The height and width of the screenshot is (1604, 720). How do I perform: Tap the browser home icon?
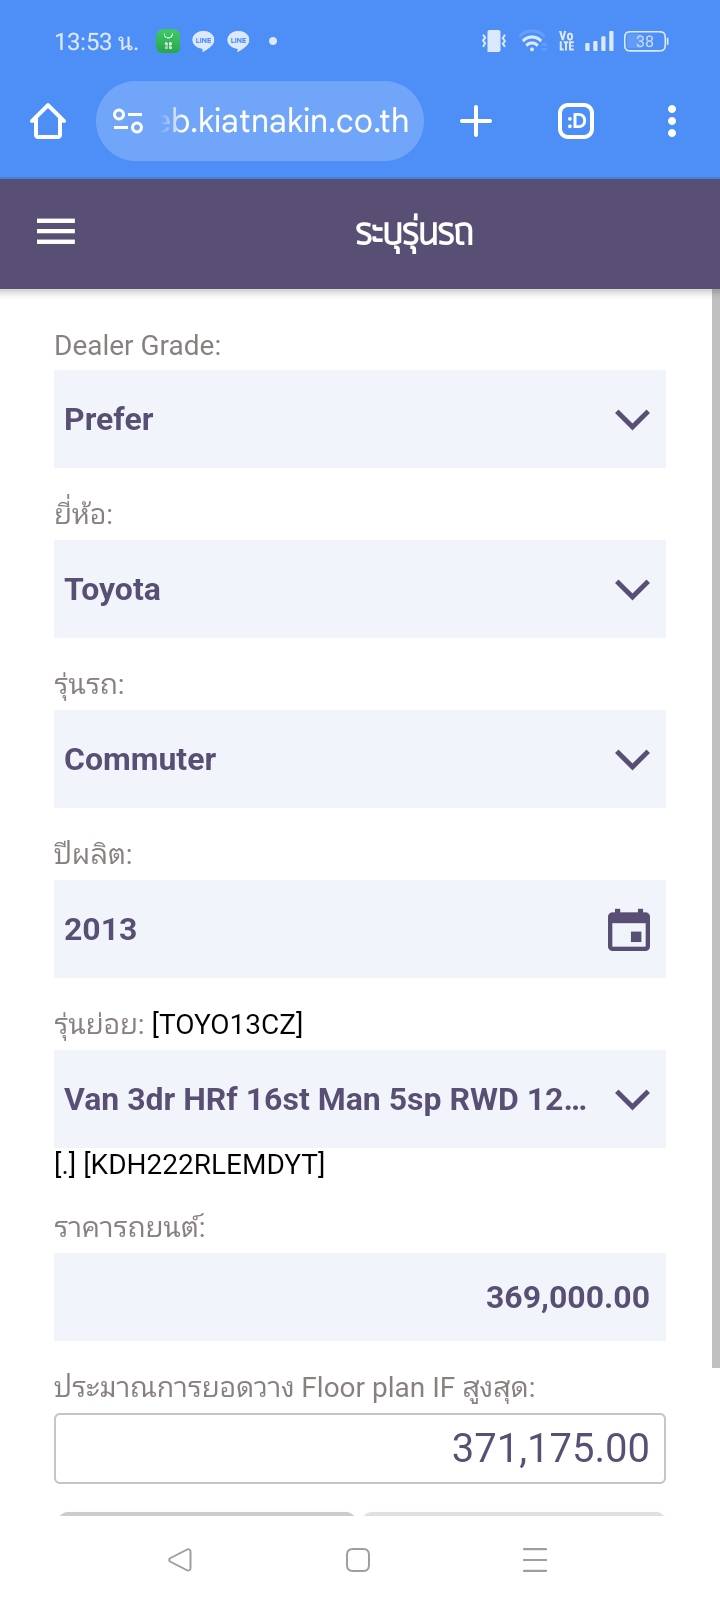click(48, 122)
